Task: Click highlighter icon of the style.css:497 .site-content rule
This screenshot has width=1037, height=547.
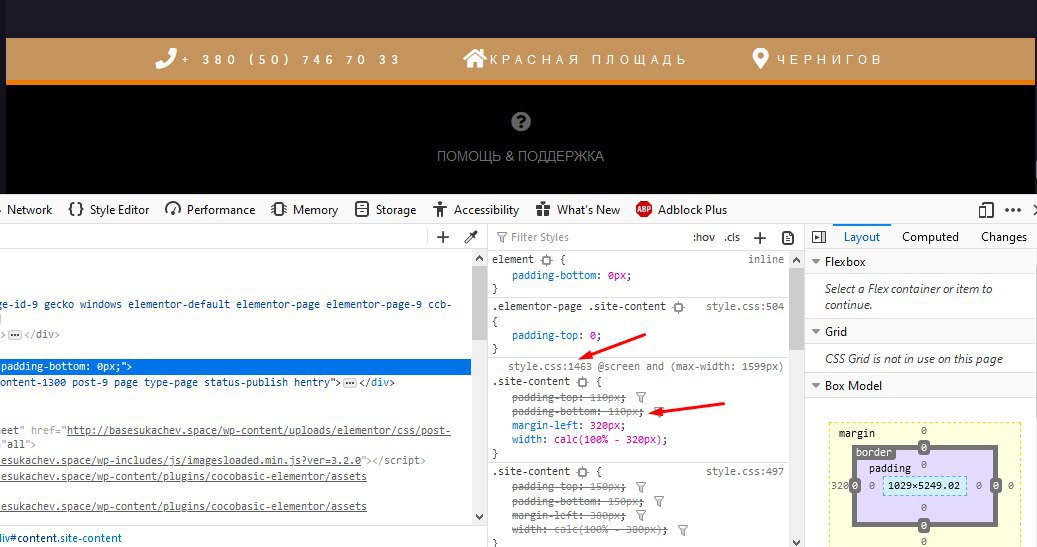Action: click(582, 472)
